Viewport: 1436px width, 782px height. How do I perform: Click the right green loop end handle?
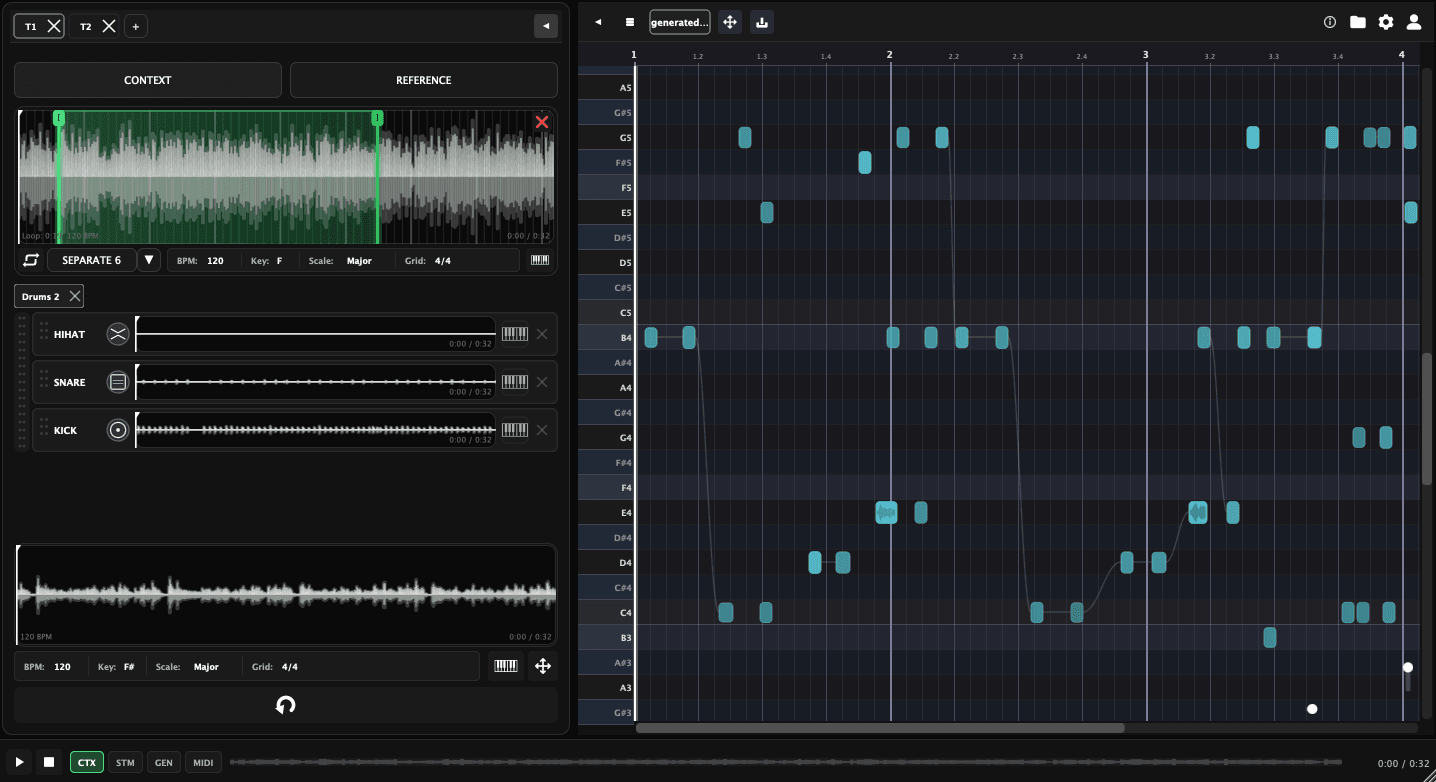pyautogui.click(x=377, y=118)
